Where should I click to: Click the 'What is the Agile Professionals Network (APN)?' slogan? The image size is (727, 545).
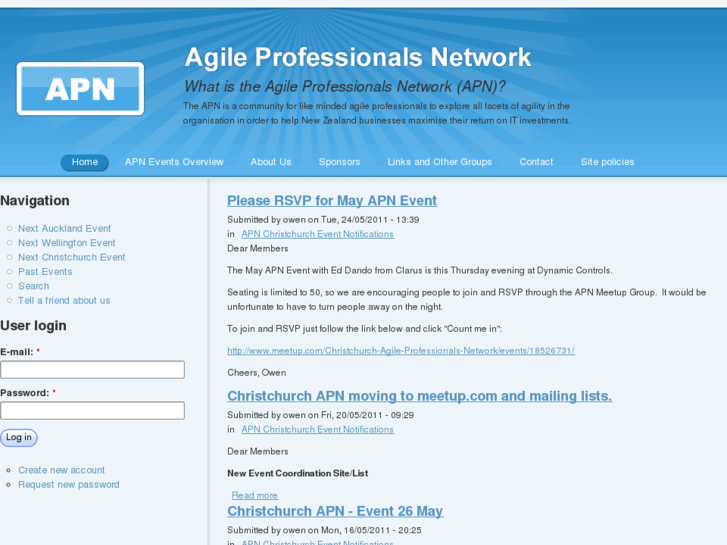click(344, 86)
